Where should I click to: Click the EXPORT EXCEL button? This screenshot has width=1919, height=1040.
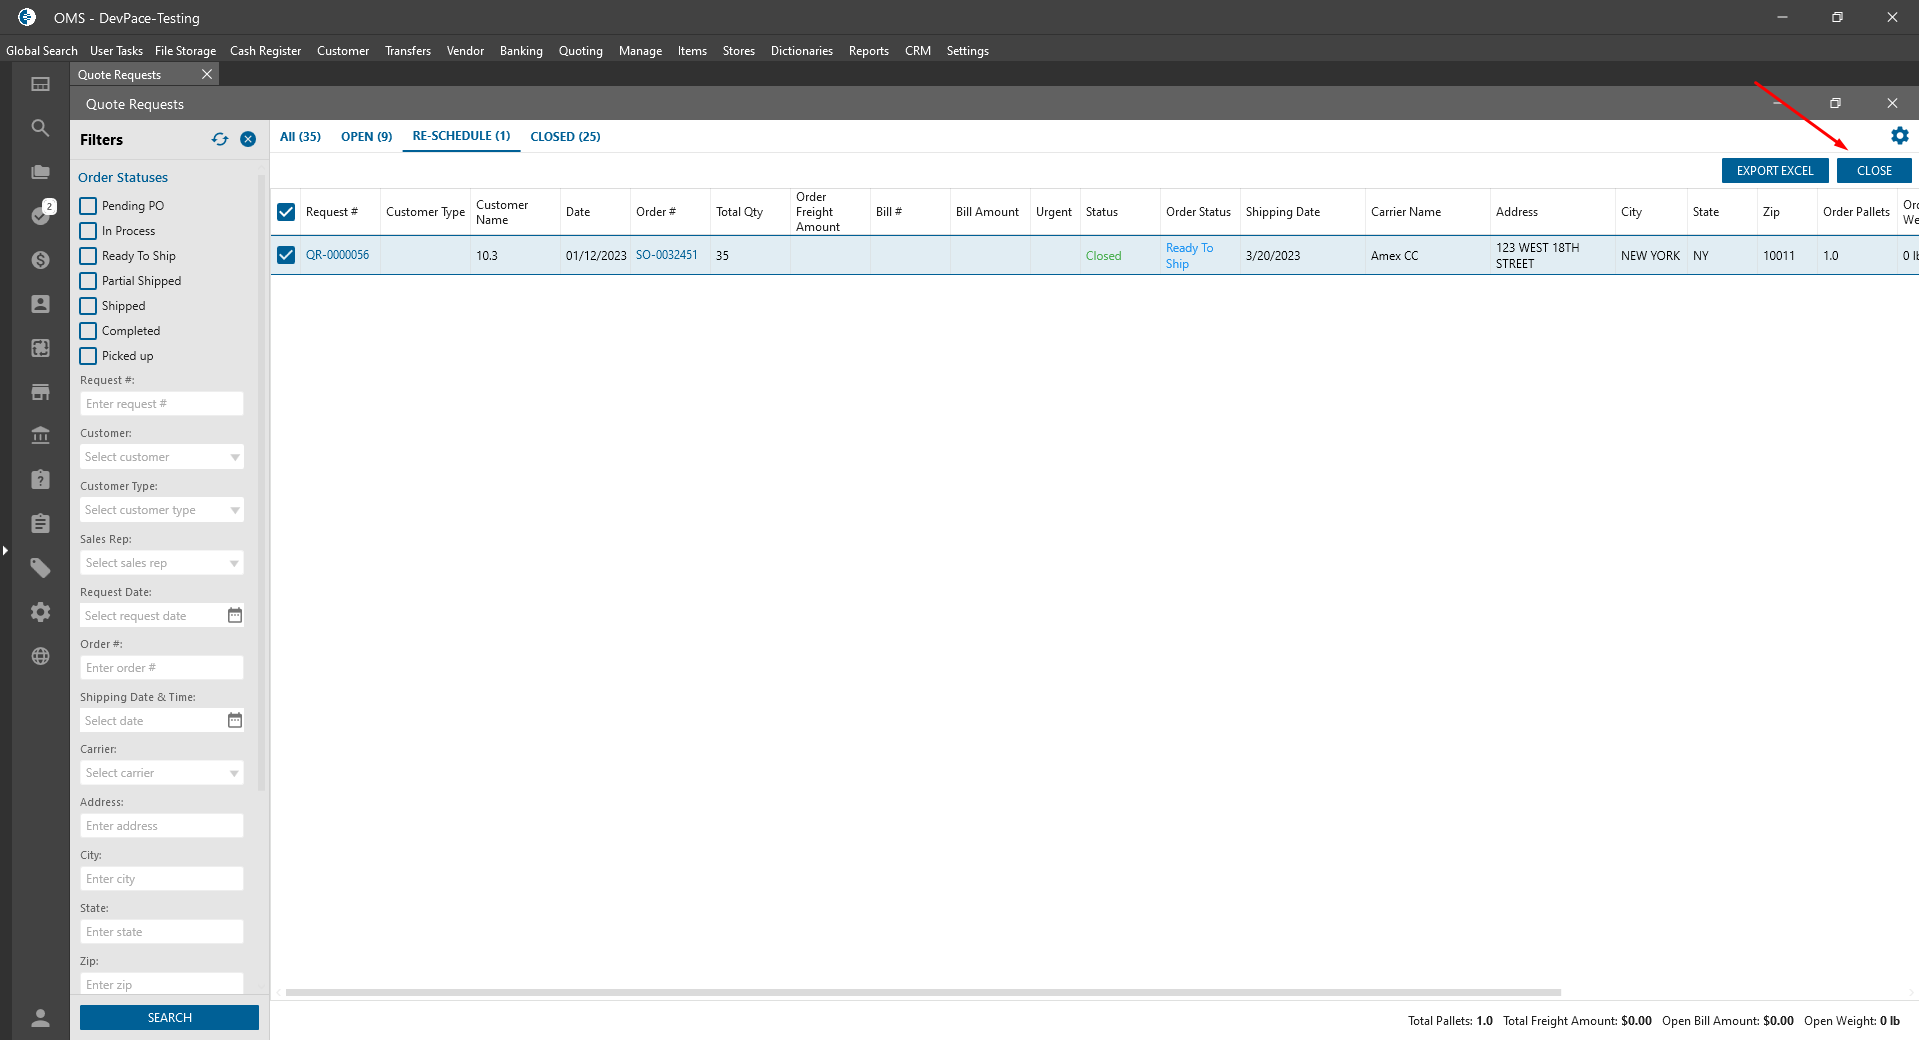(x=1775, y=171)
